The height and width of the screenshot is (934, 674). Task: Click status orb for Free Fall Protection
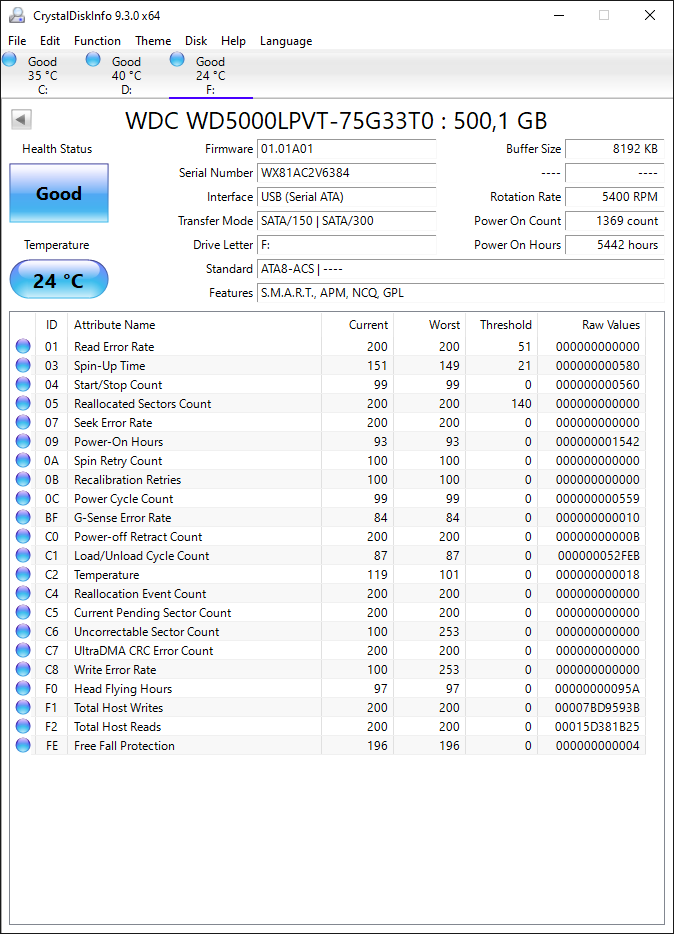point(23,745)
